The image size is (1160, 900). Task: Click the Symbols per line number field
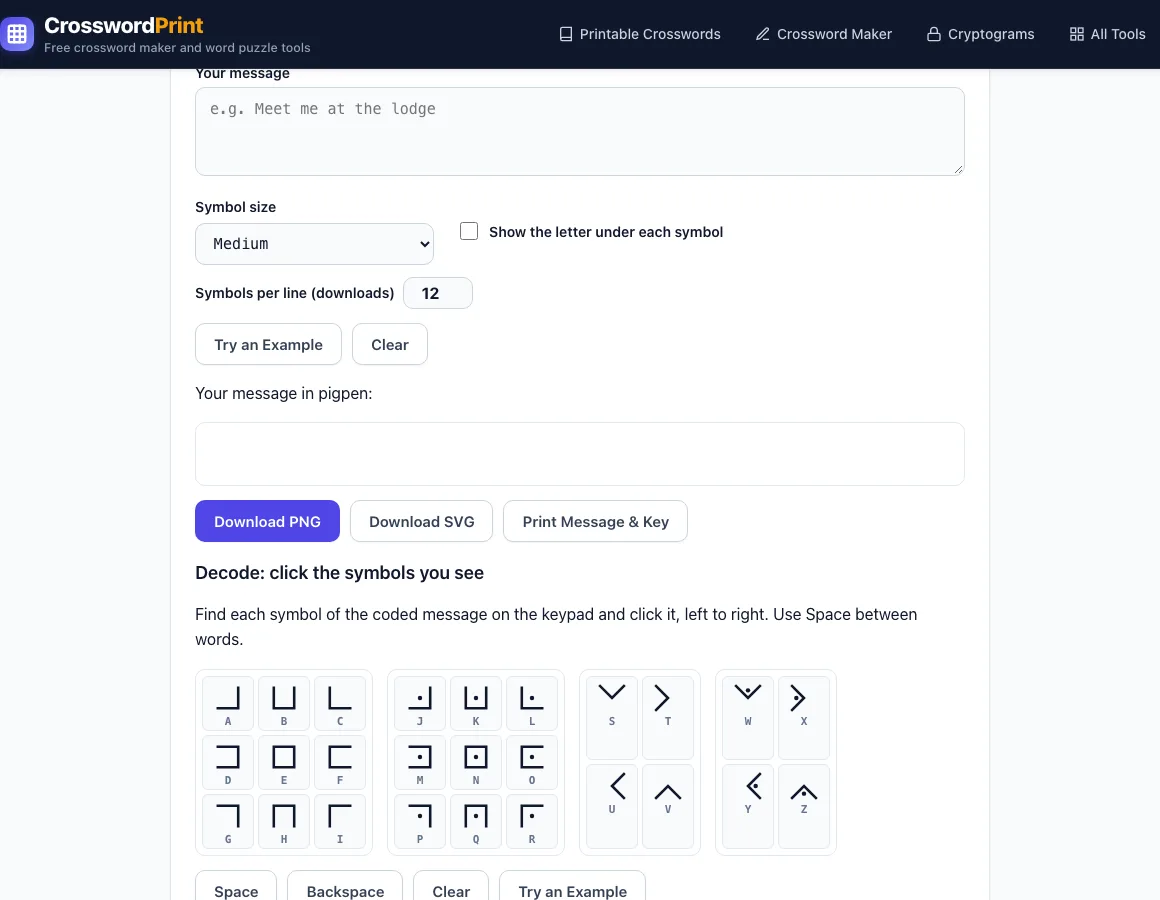(438, 293)
